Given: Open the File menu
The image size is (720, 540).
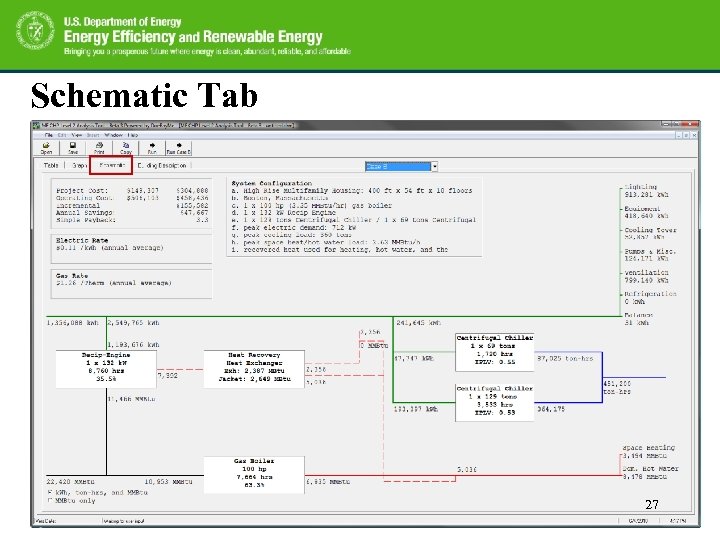Looking at the screenshot, I should 49,135.
